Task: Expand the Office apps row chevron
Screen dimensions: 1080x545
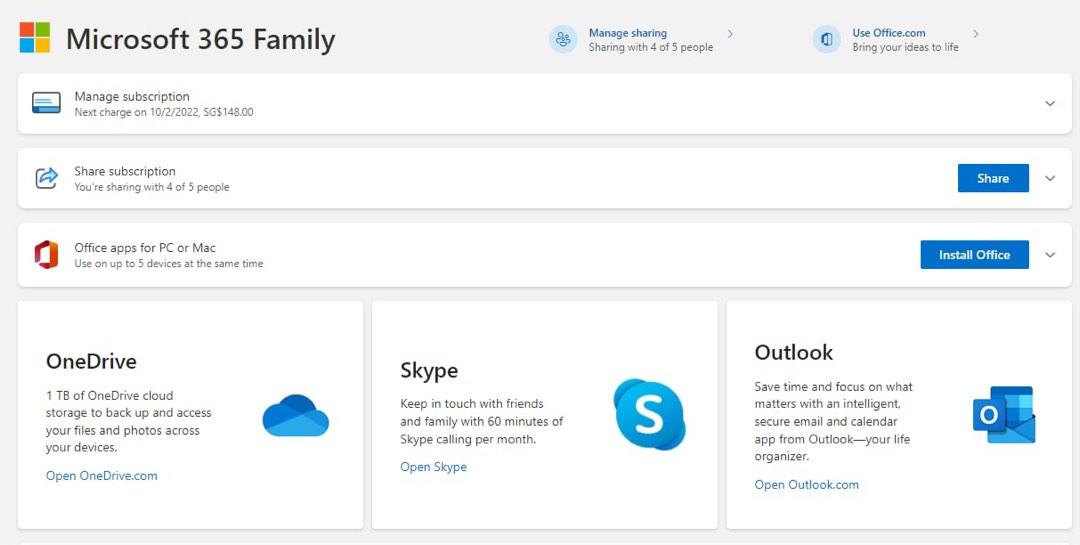Action: coord(1050,254)
